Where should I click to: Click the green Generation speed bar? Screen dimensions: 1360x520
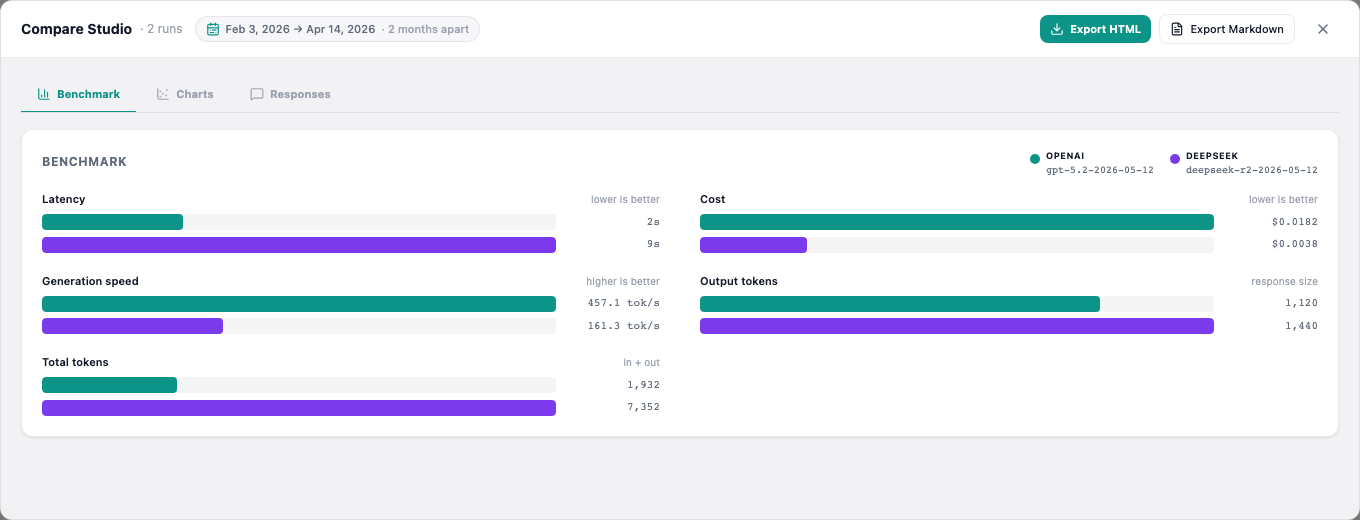point(299,304)
